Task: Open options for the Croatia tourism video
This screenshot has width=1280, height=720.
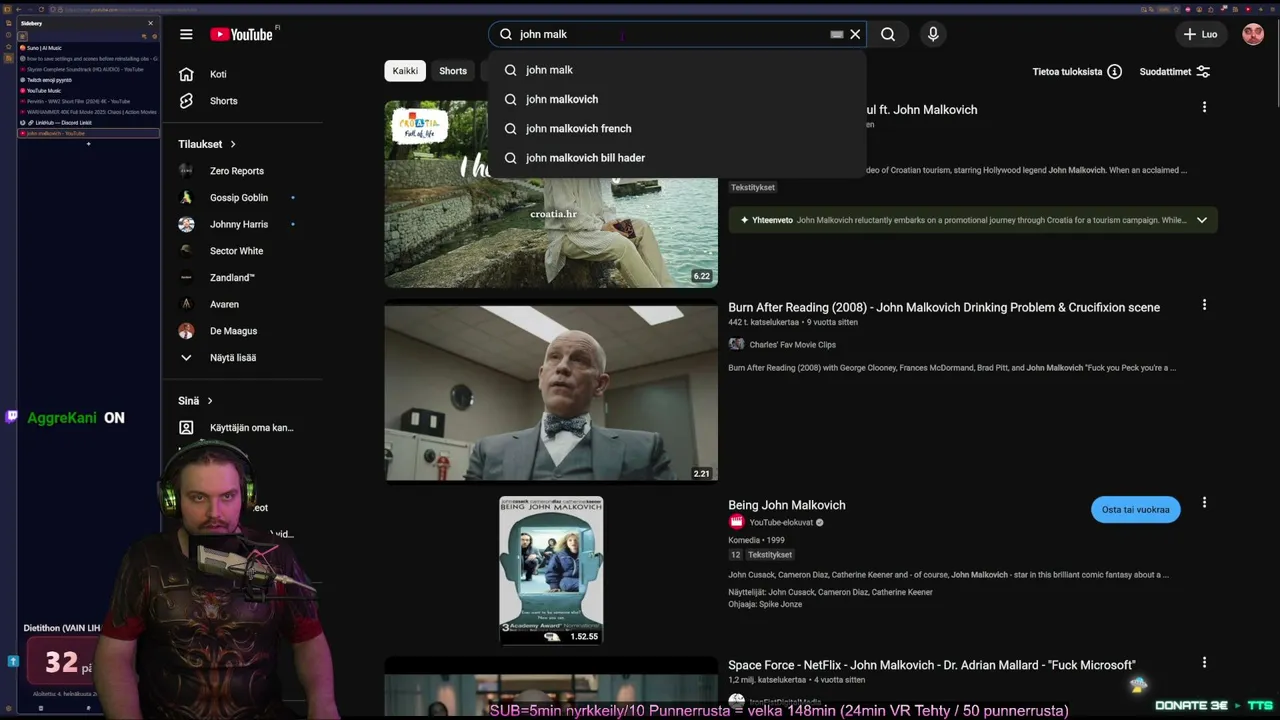Action: [x=1204, y=107]
